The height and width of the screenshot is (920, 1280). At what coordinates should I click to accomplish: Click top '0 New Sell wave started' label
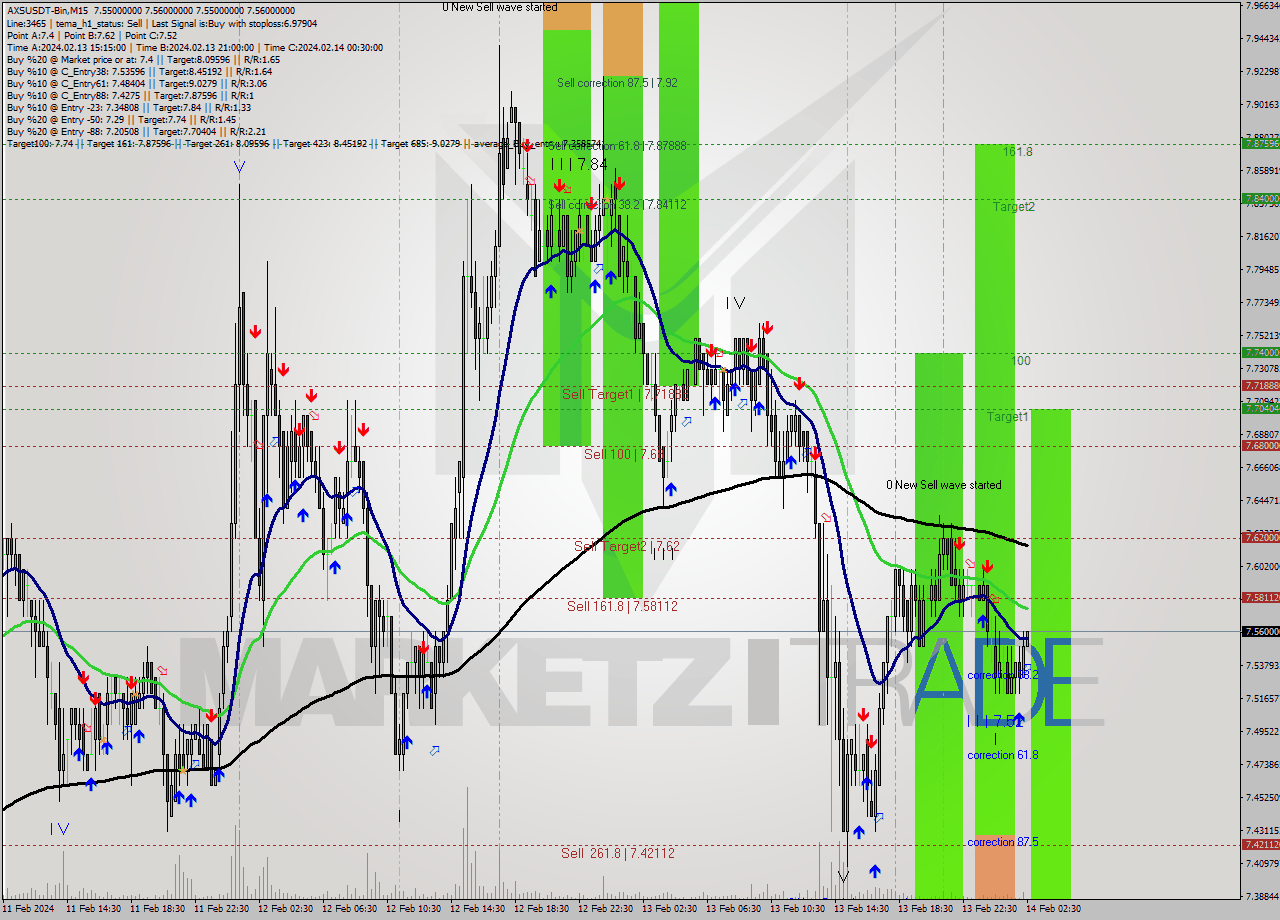tap(500, 7)
